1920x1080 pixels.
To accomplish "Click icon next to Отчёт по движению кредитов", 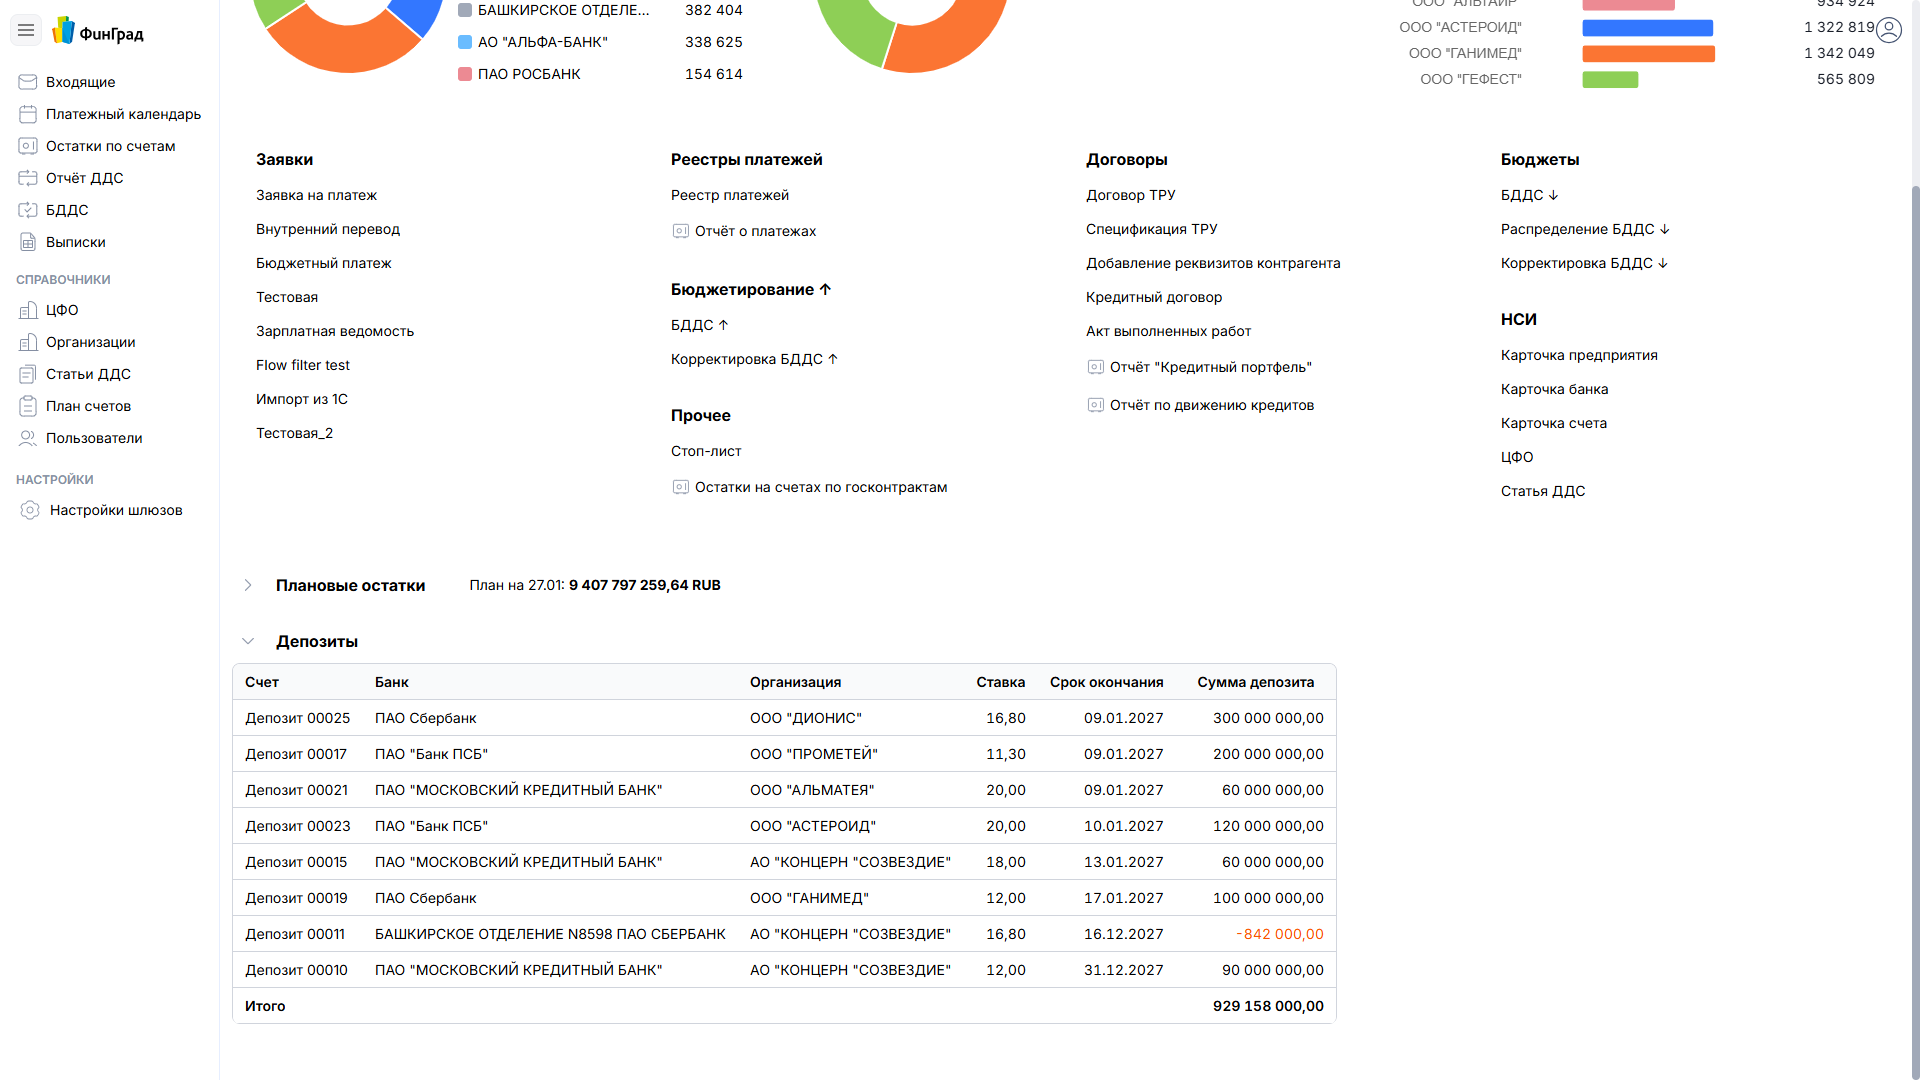I will 1096,405.
